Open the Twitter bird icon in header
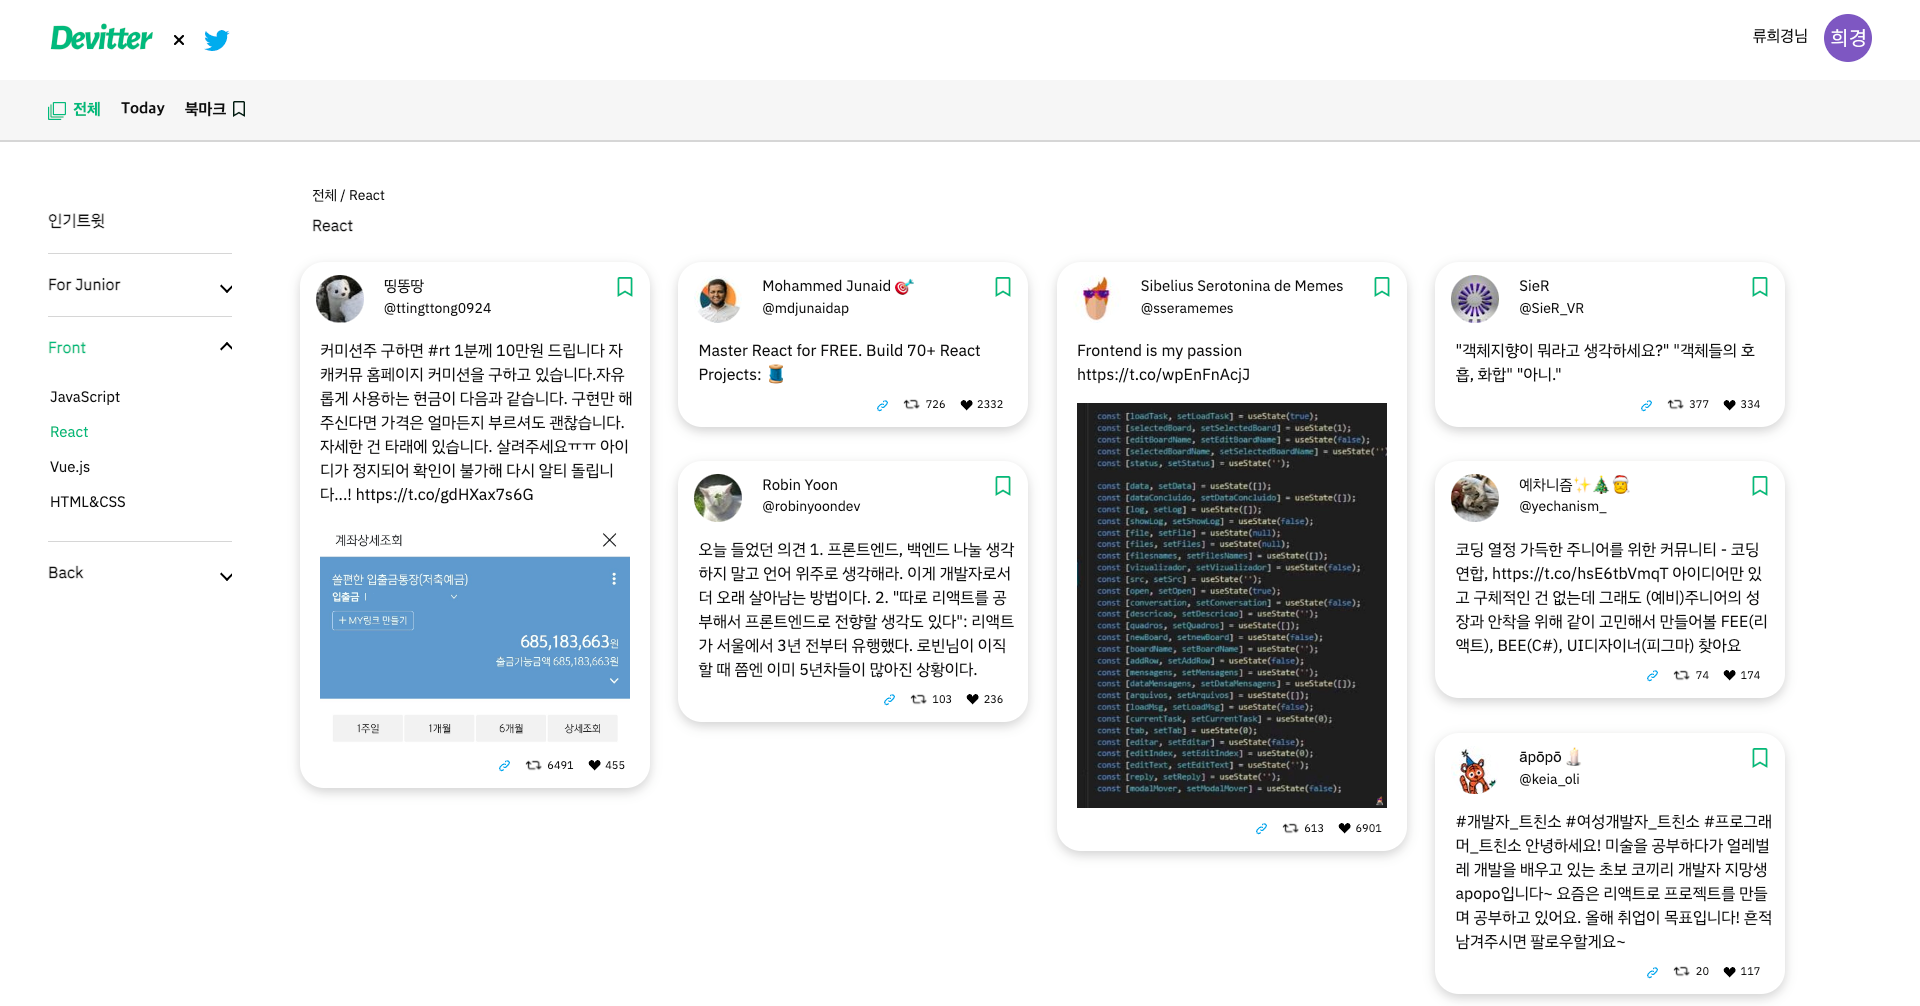 point(216,40)
